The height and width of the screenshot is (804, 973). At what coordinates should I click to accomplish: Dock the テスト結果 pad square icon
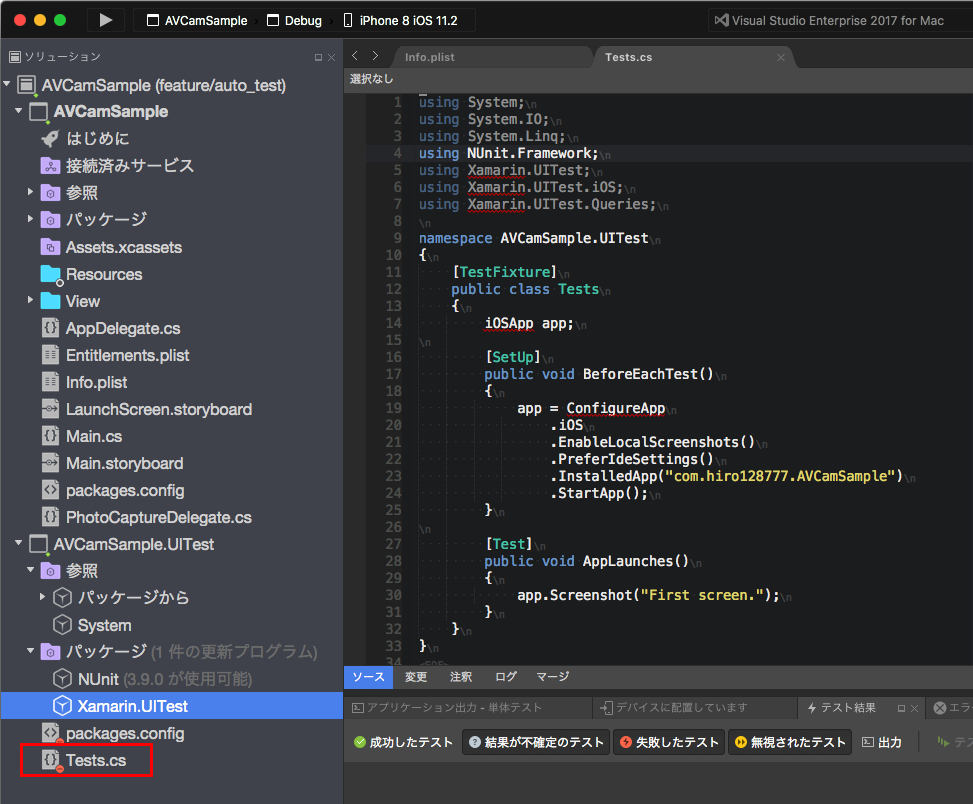tap(902, 708)
